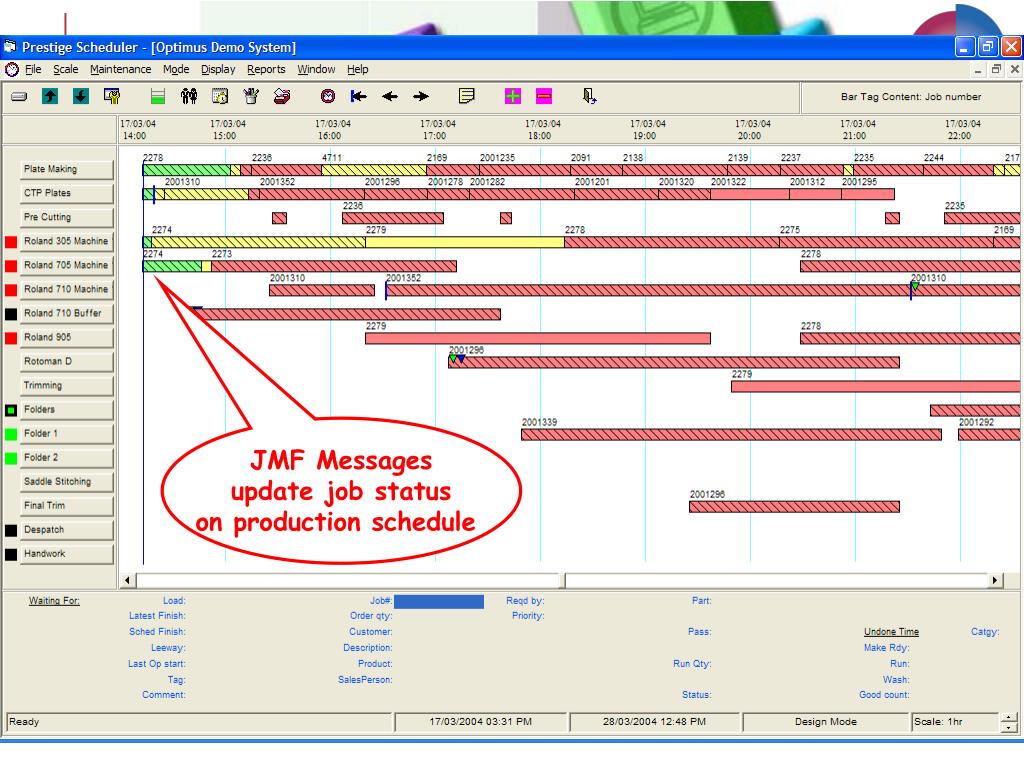Click red status square beside Roland 305
The width and height of the screenshot is (1024, 768).
[11, 242]
